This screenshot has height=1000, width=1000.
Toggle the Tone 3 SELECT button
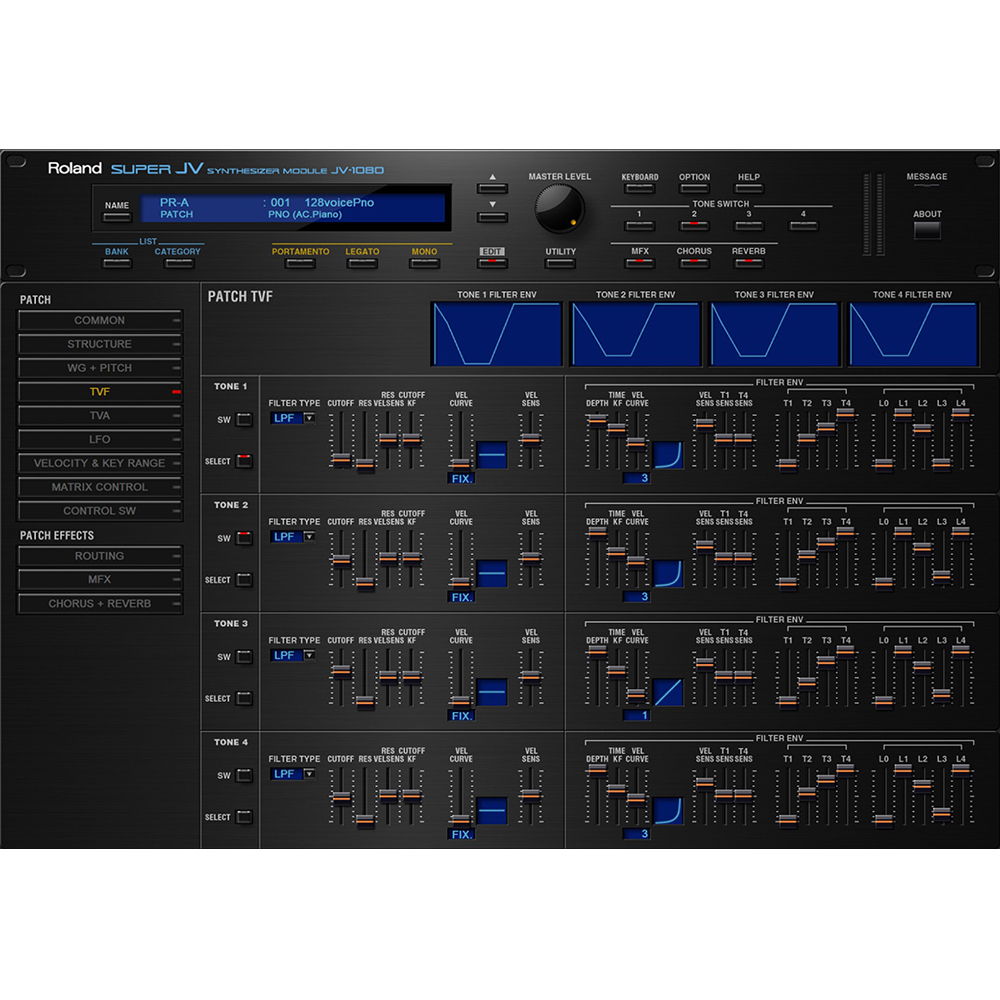244,698
